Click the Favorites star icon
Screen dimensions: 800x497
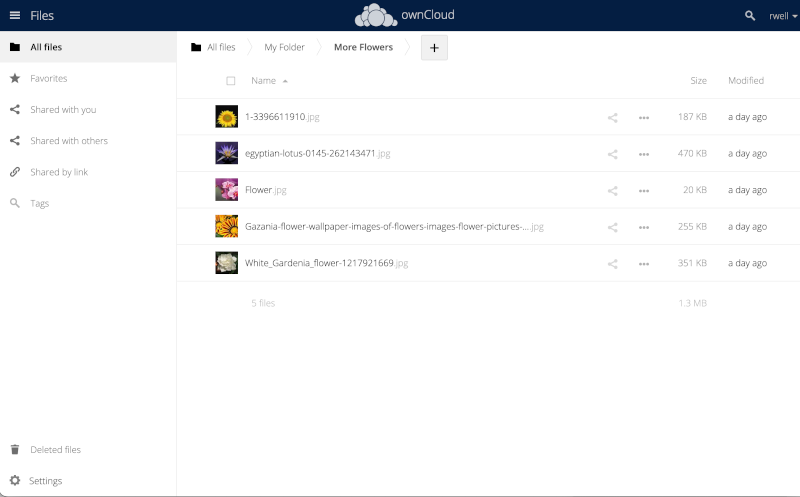tap(15, 78)
